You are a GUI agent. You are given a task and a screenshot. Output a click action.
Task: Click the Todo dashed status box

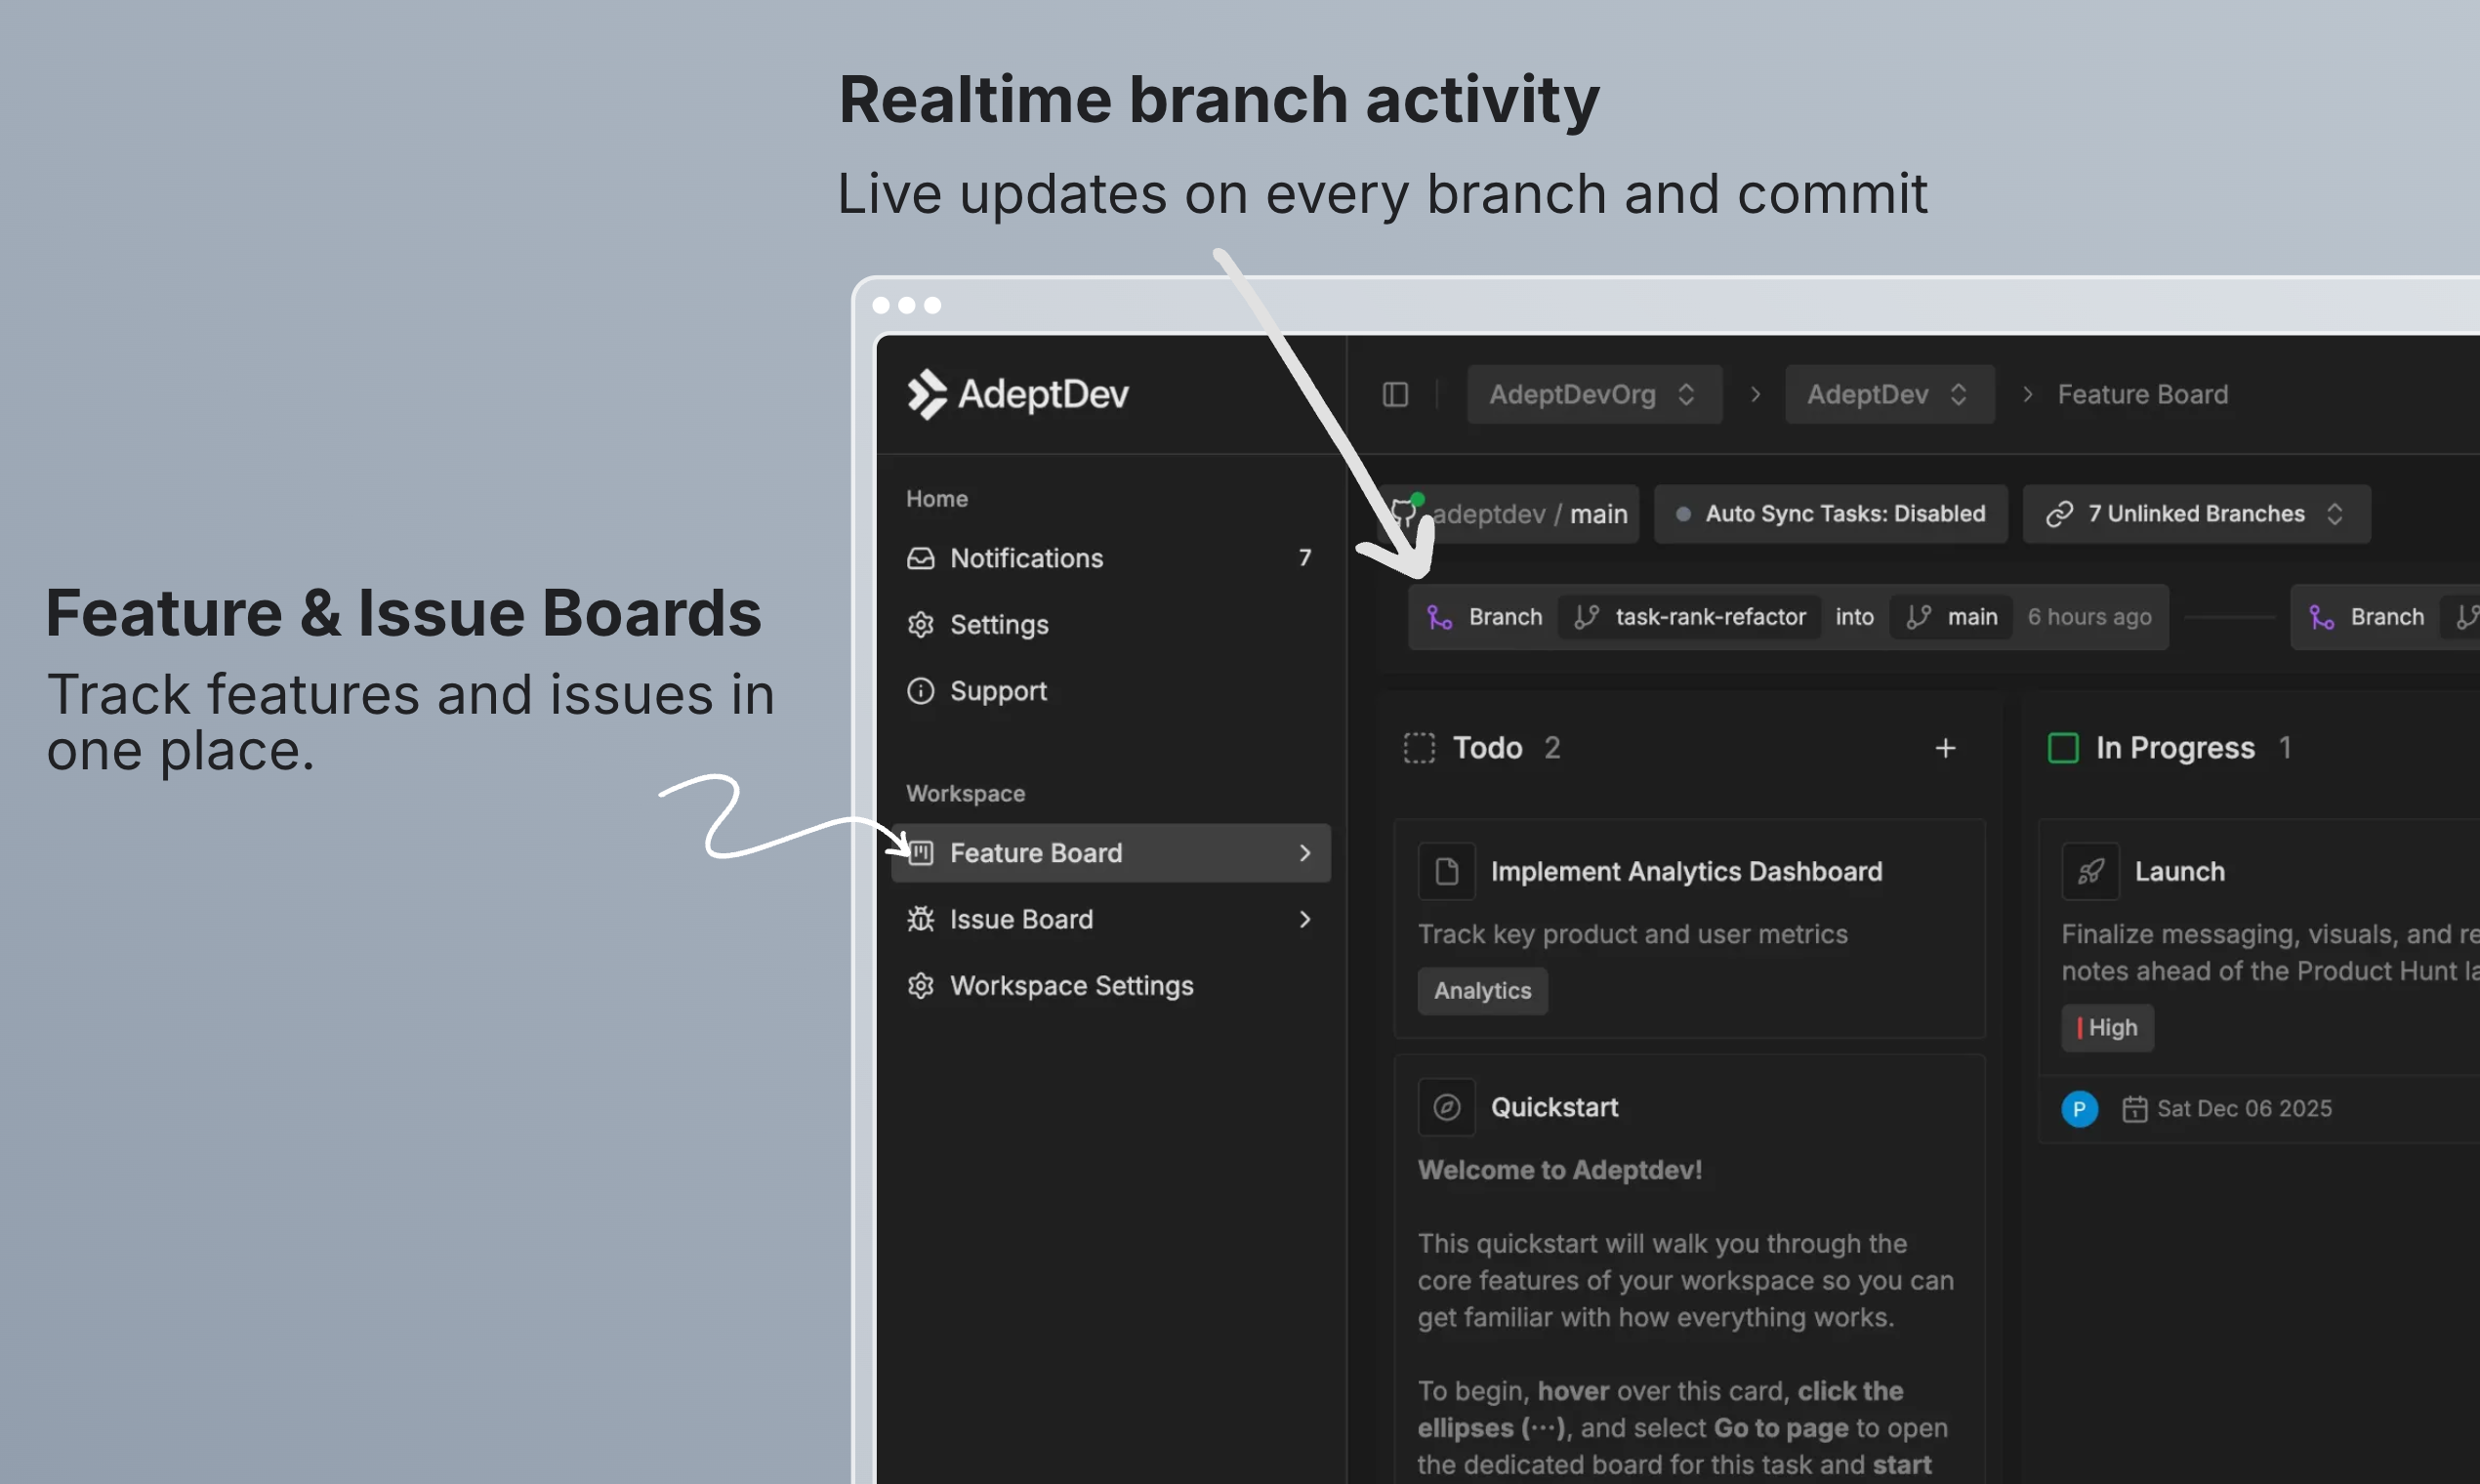coord(1418,748)
